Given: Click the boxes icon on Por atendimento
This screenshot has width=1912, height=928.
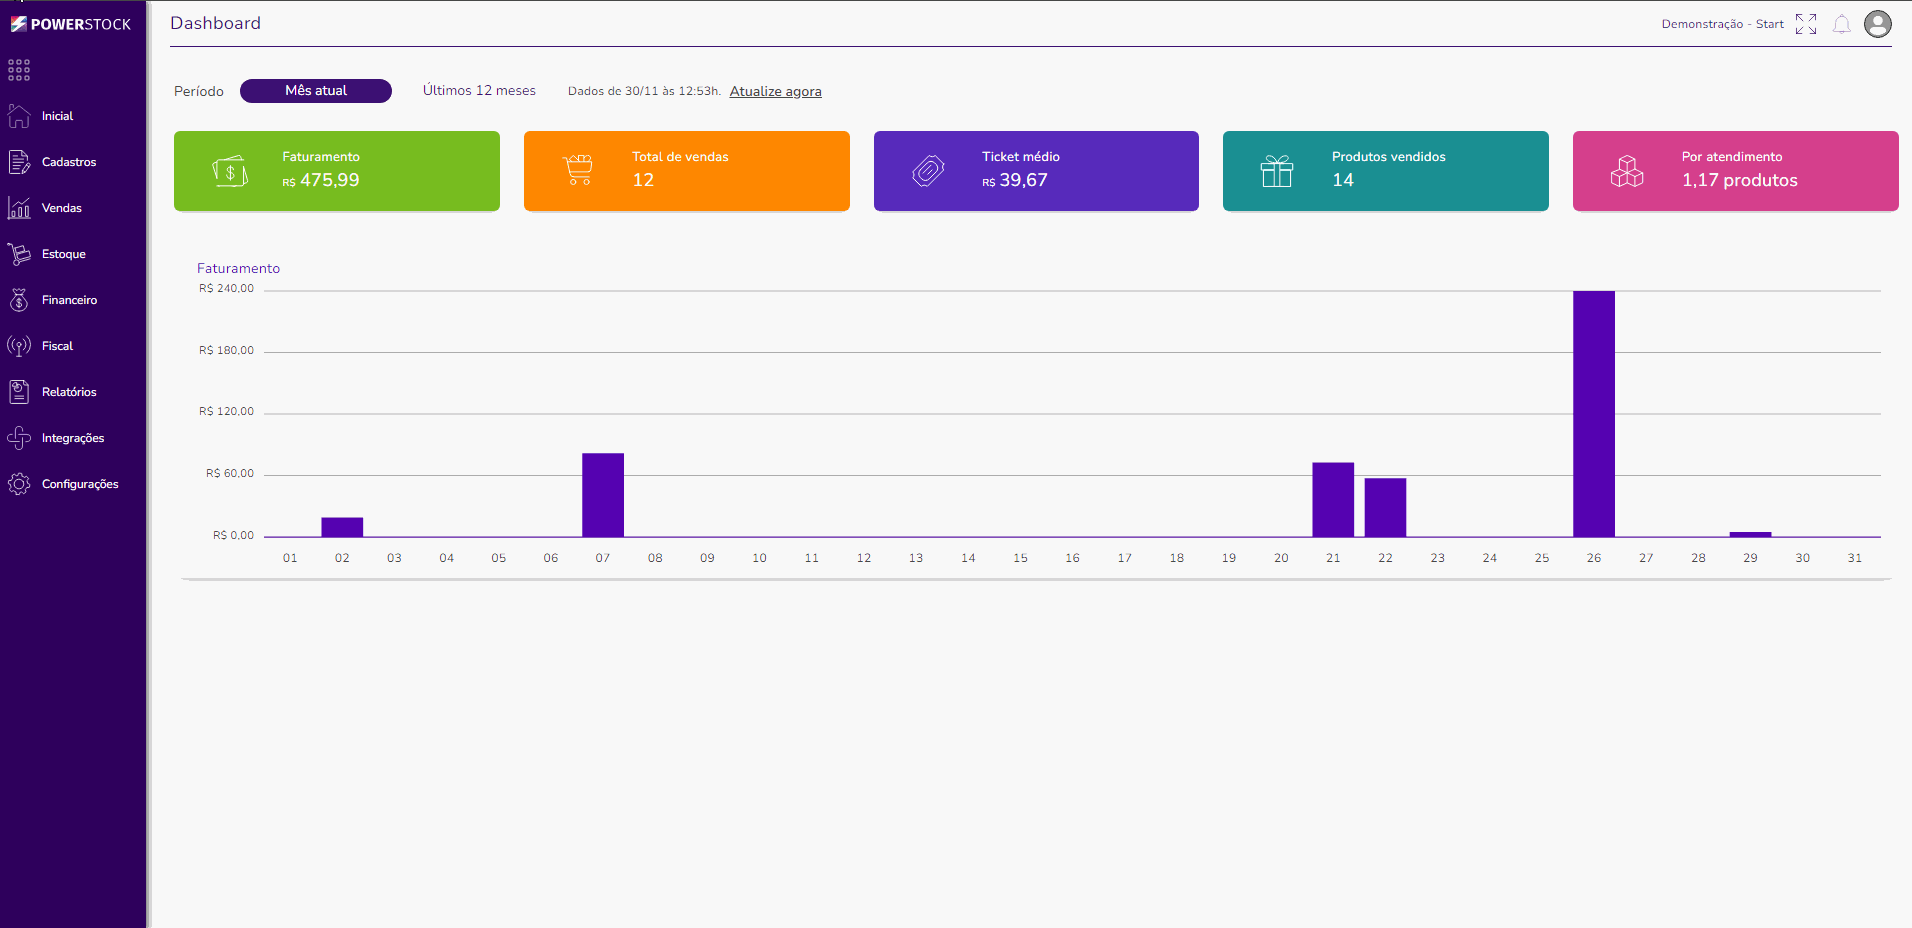Looking at the screenshot, I should tap(1627, 171).
